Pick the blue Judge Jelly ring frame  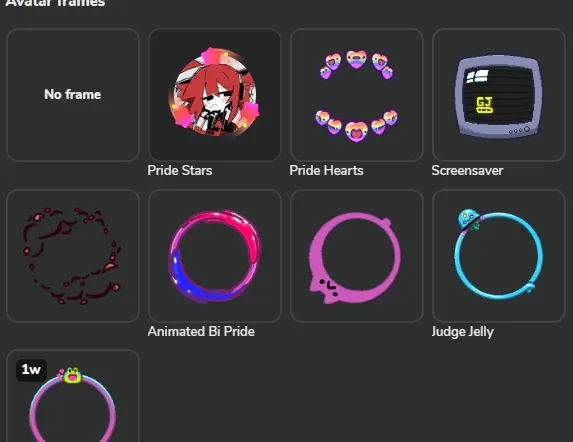pos(499,256)
